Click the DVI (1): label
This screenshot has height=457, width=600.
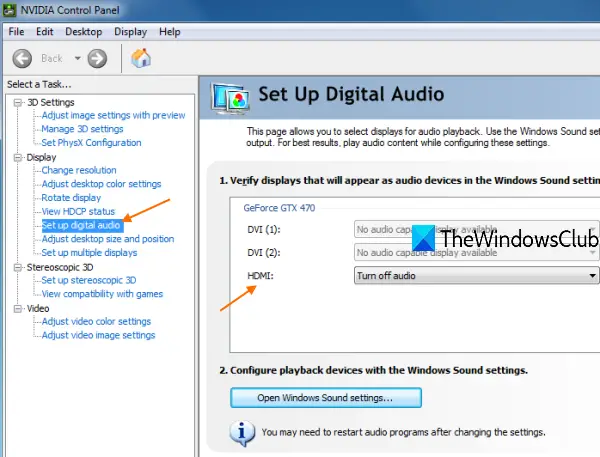[264, 230]
